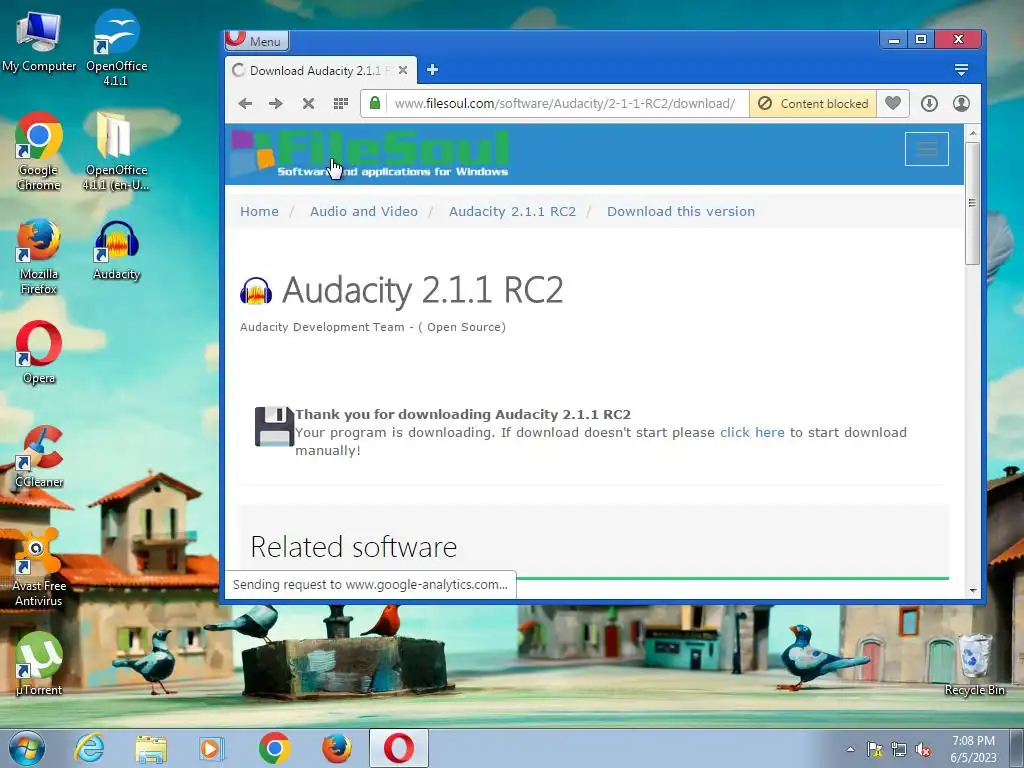Select Recycle Bin on desktop
Viewport: 1024px width, 768px height.
(x=974, y=665)
